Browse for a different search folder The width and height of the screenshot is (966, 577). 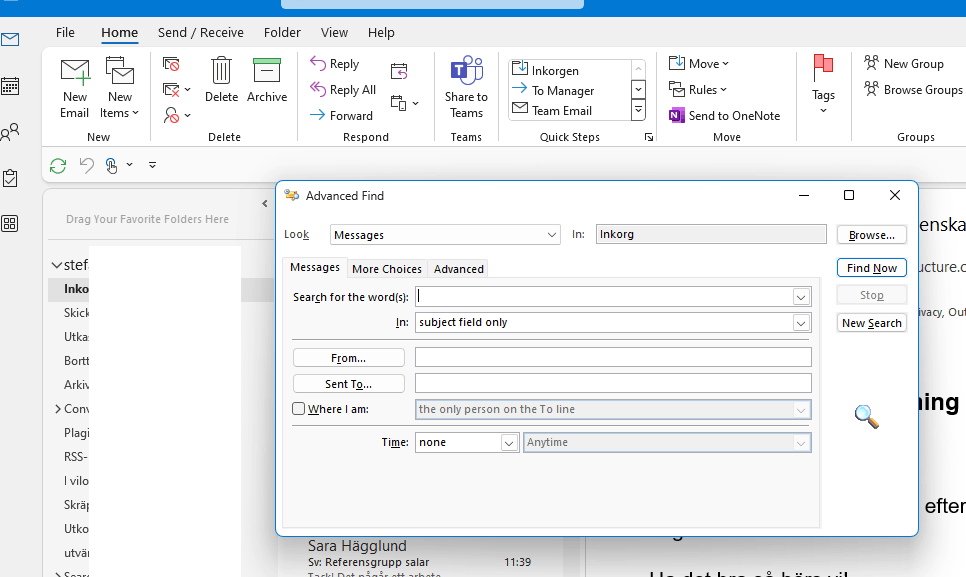click(x=871, y=234)
